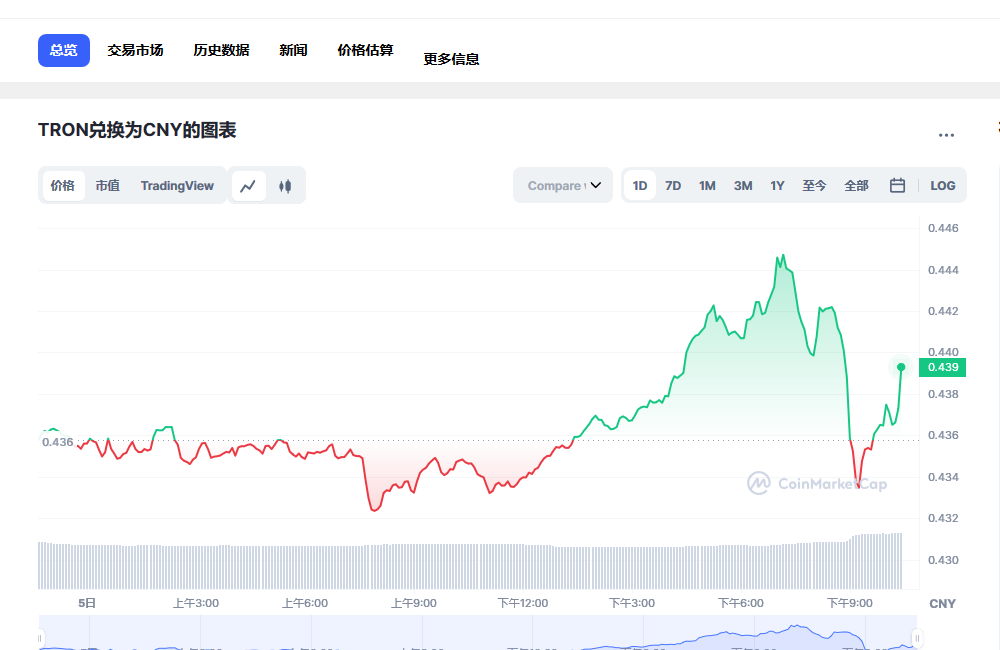Open the three-dot chart options menu
Screen dimensions: 1000x650
pos(946,135)
